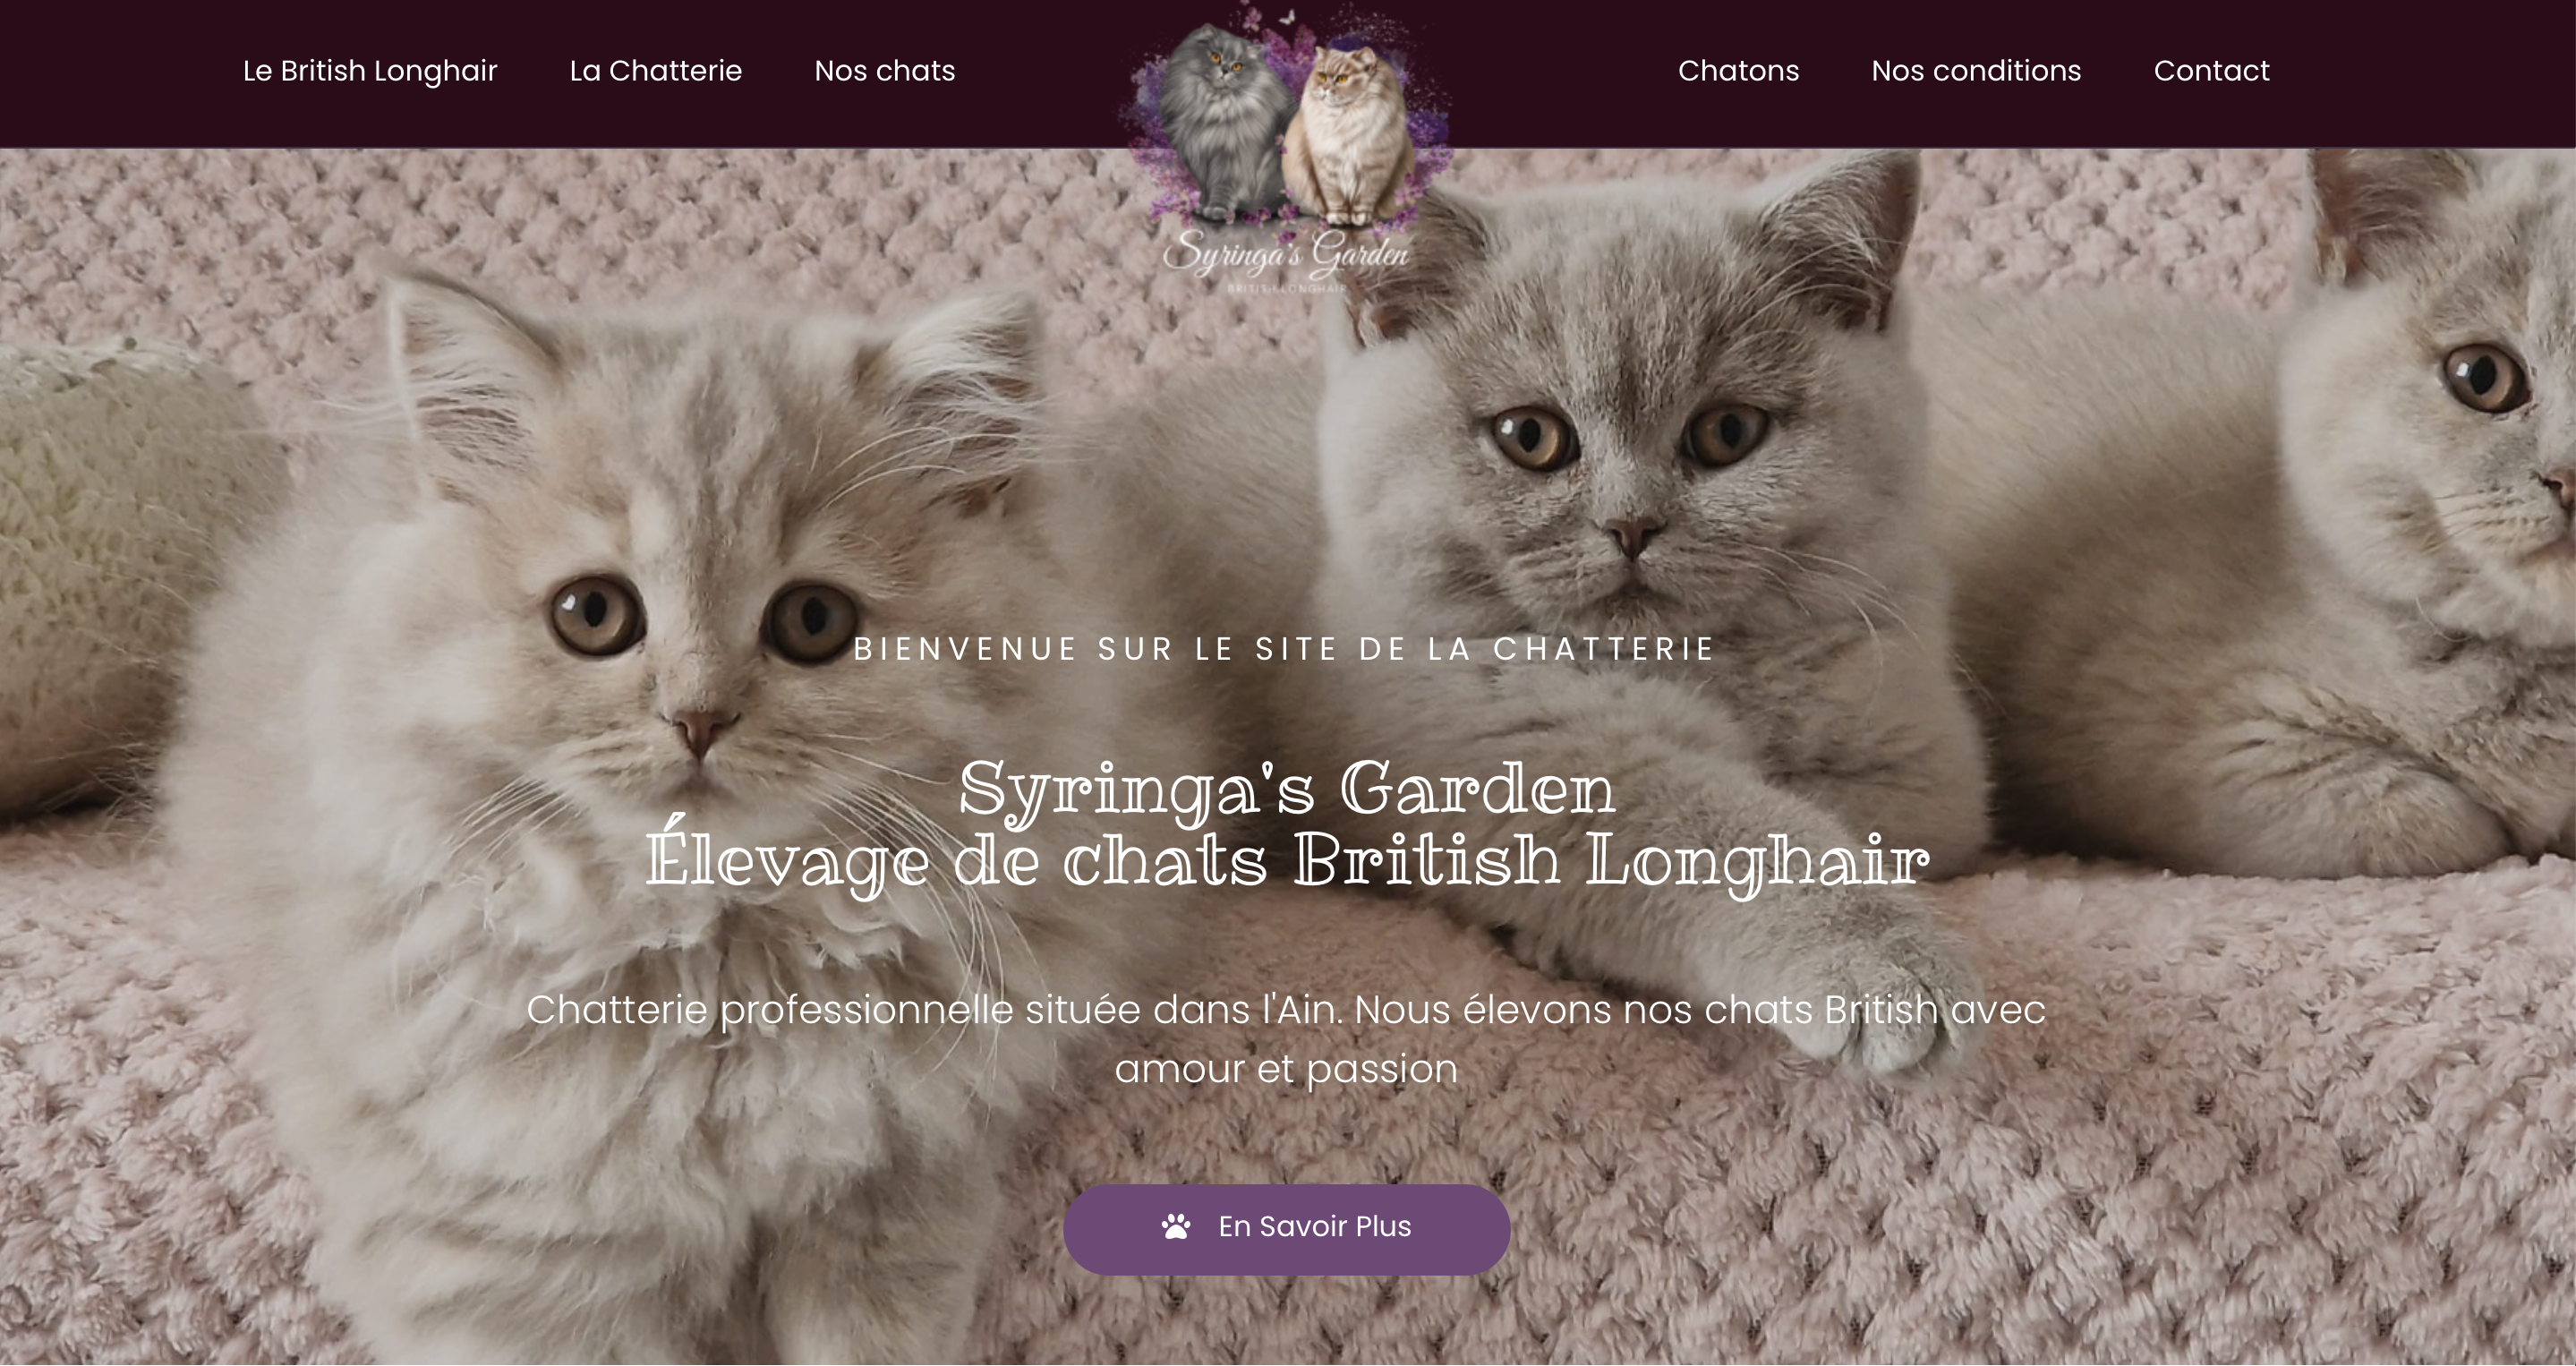Open the La Chatterie menu item
The image size is (2576, 1366).
pos(656,71)
